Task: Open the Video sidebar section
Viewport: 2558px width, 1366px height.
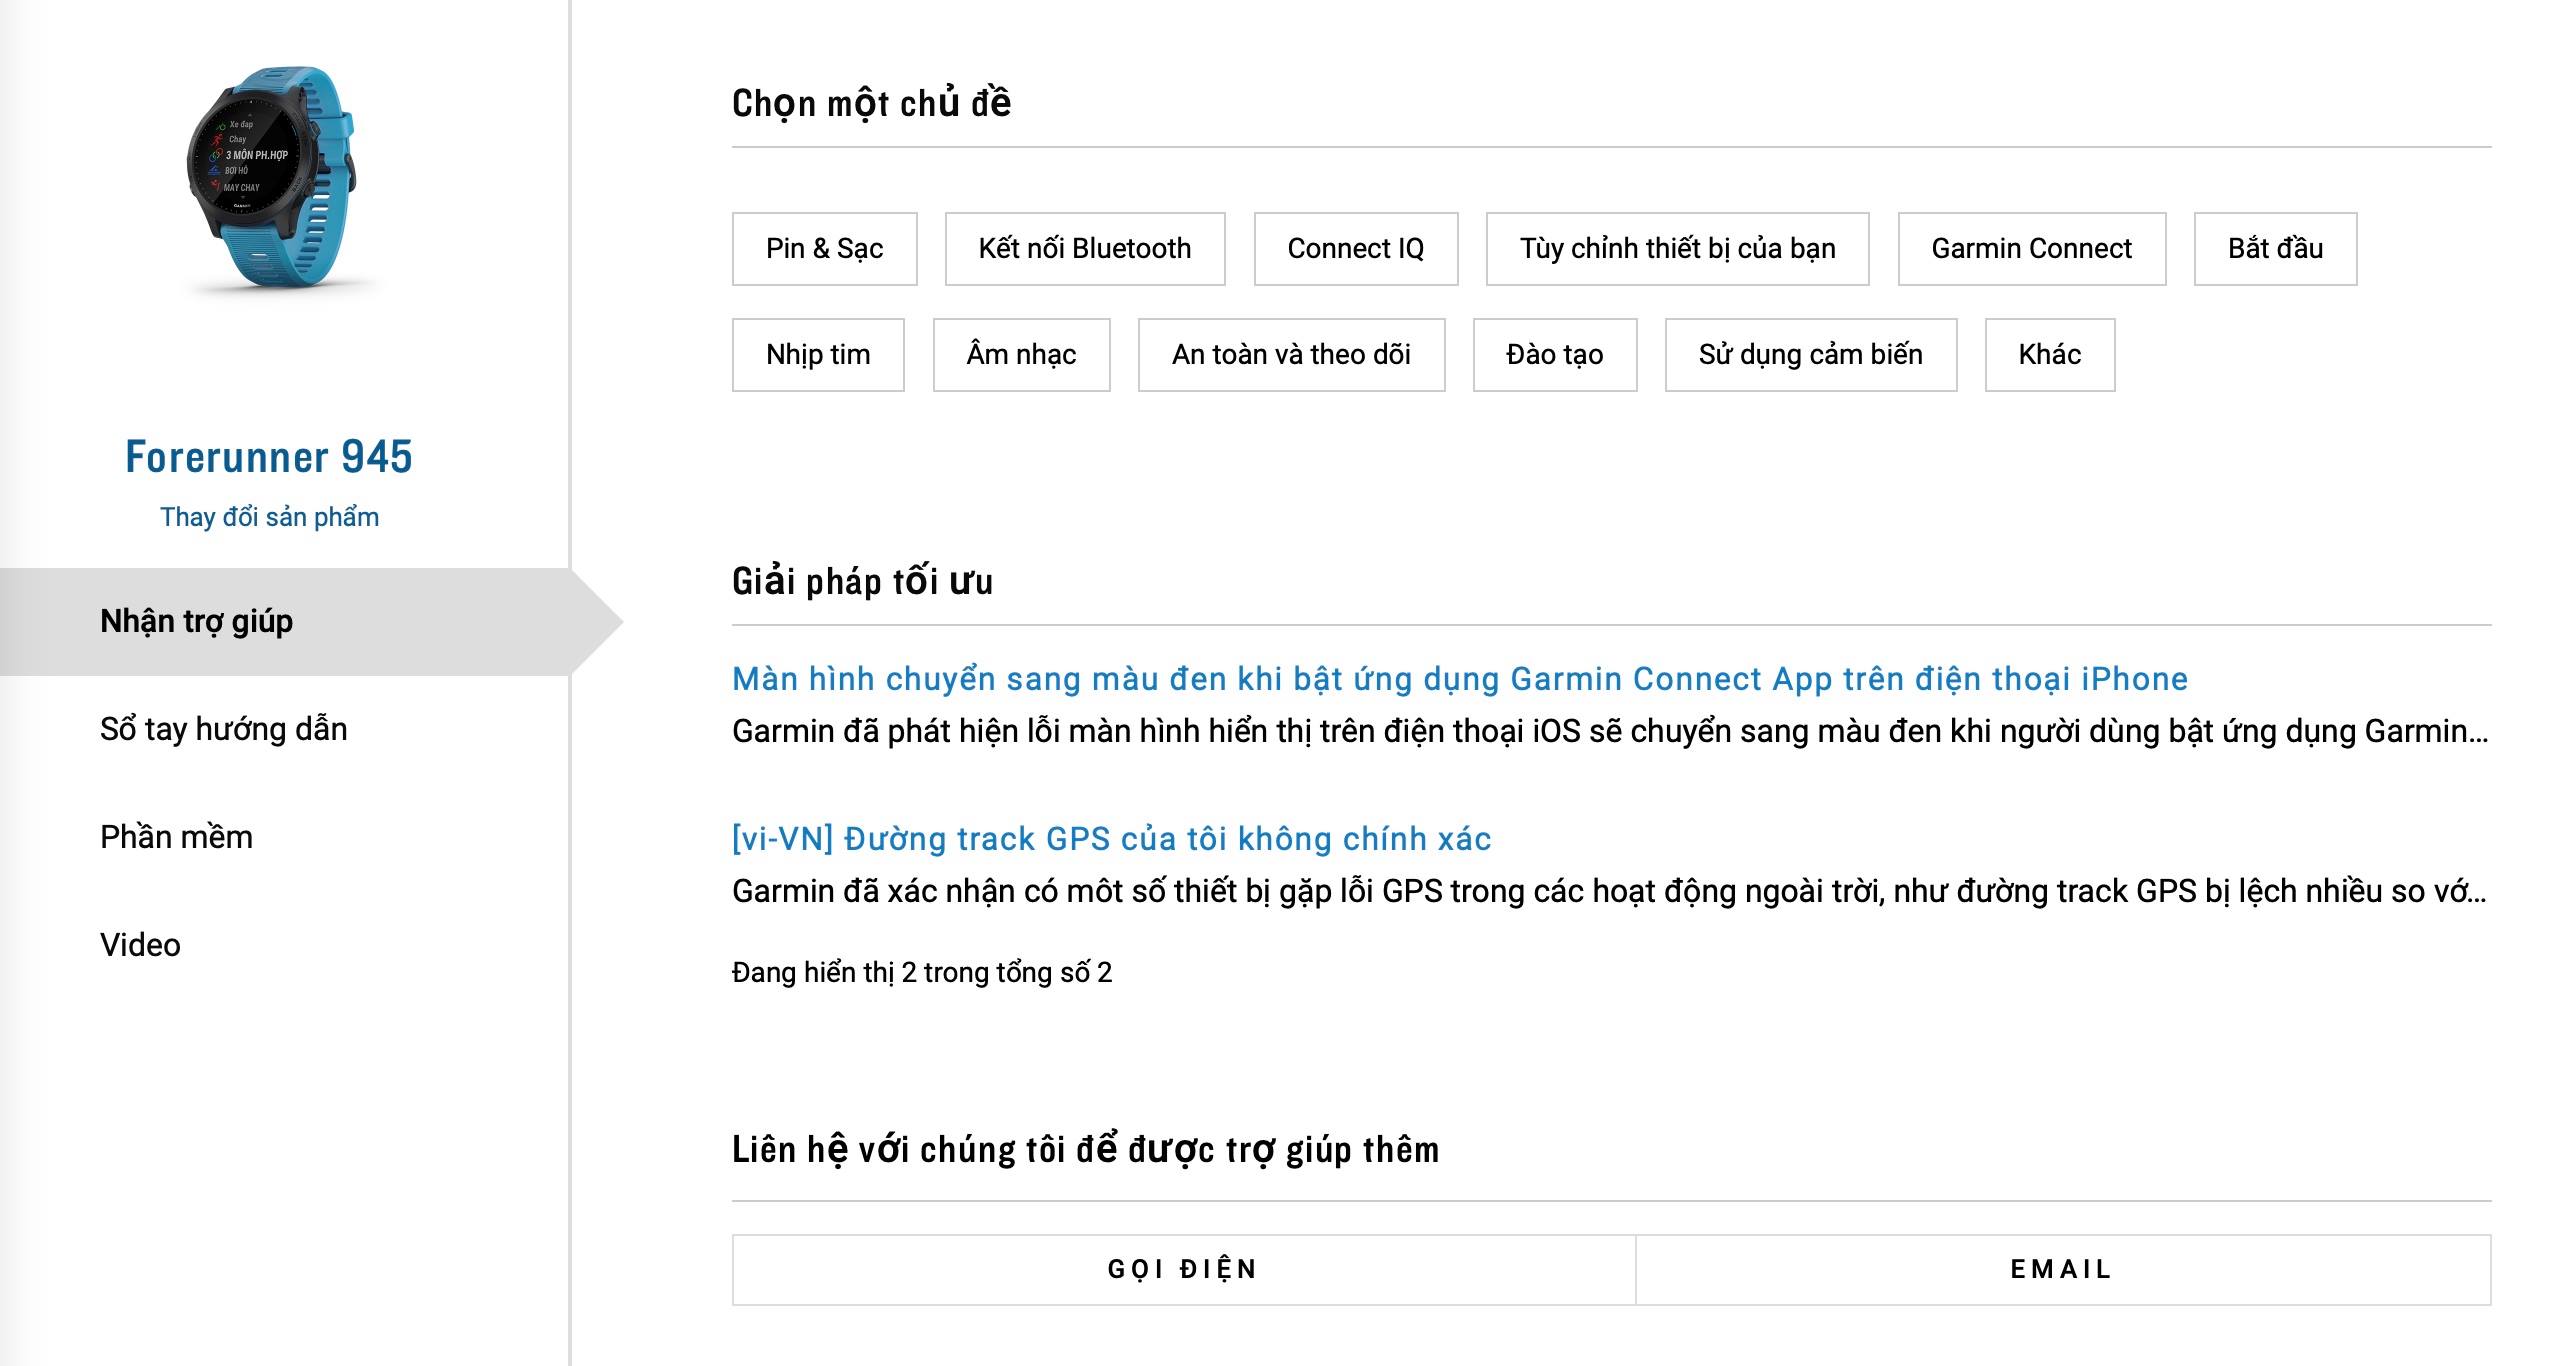Action: point(140,945)
